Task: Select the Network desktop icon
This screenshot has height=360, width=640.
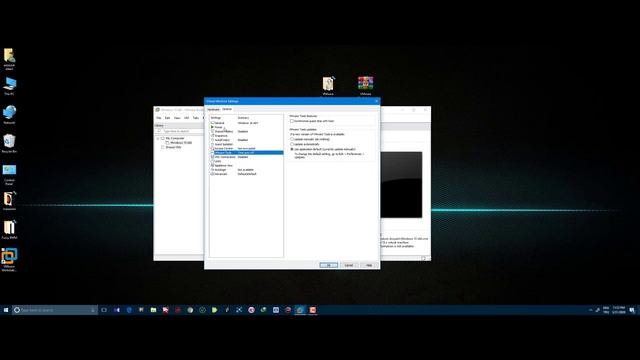Action: pyautogui.click(x=9, y=115)
